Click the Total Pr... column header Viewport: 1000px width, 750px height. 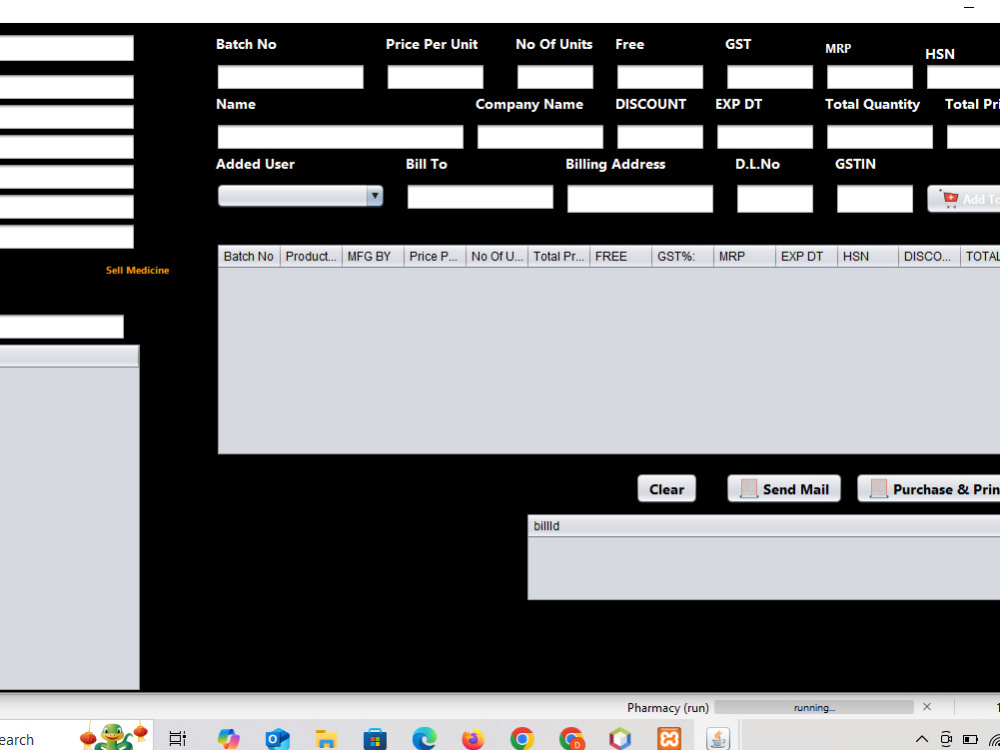[x=558, y=256]
